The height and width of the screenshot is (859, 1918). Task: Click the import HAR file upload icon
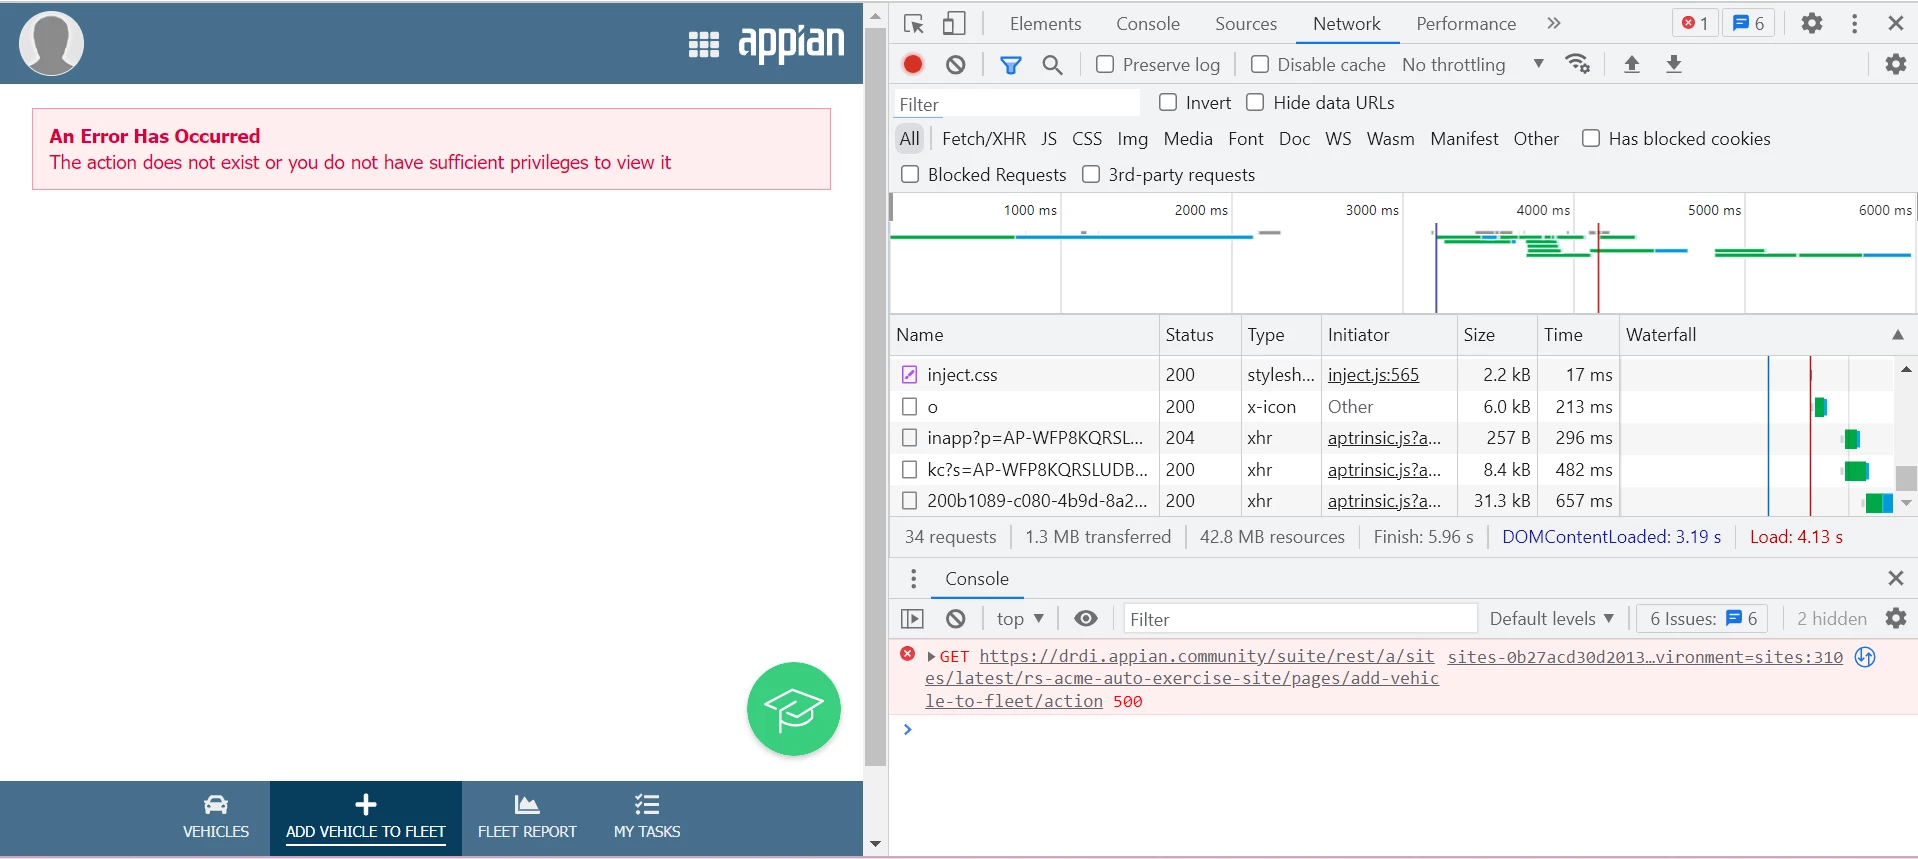coord(1632,64)
